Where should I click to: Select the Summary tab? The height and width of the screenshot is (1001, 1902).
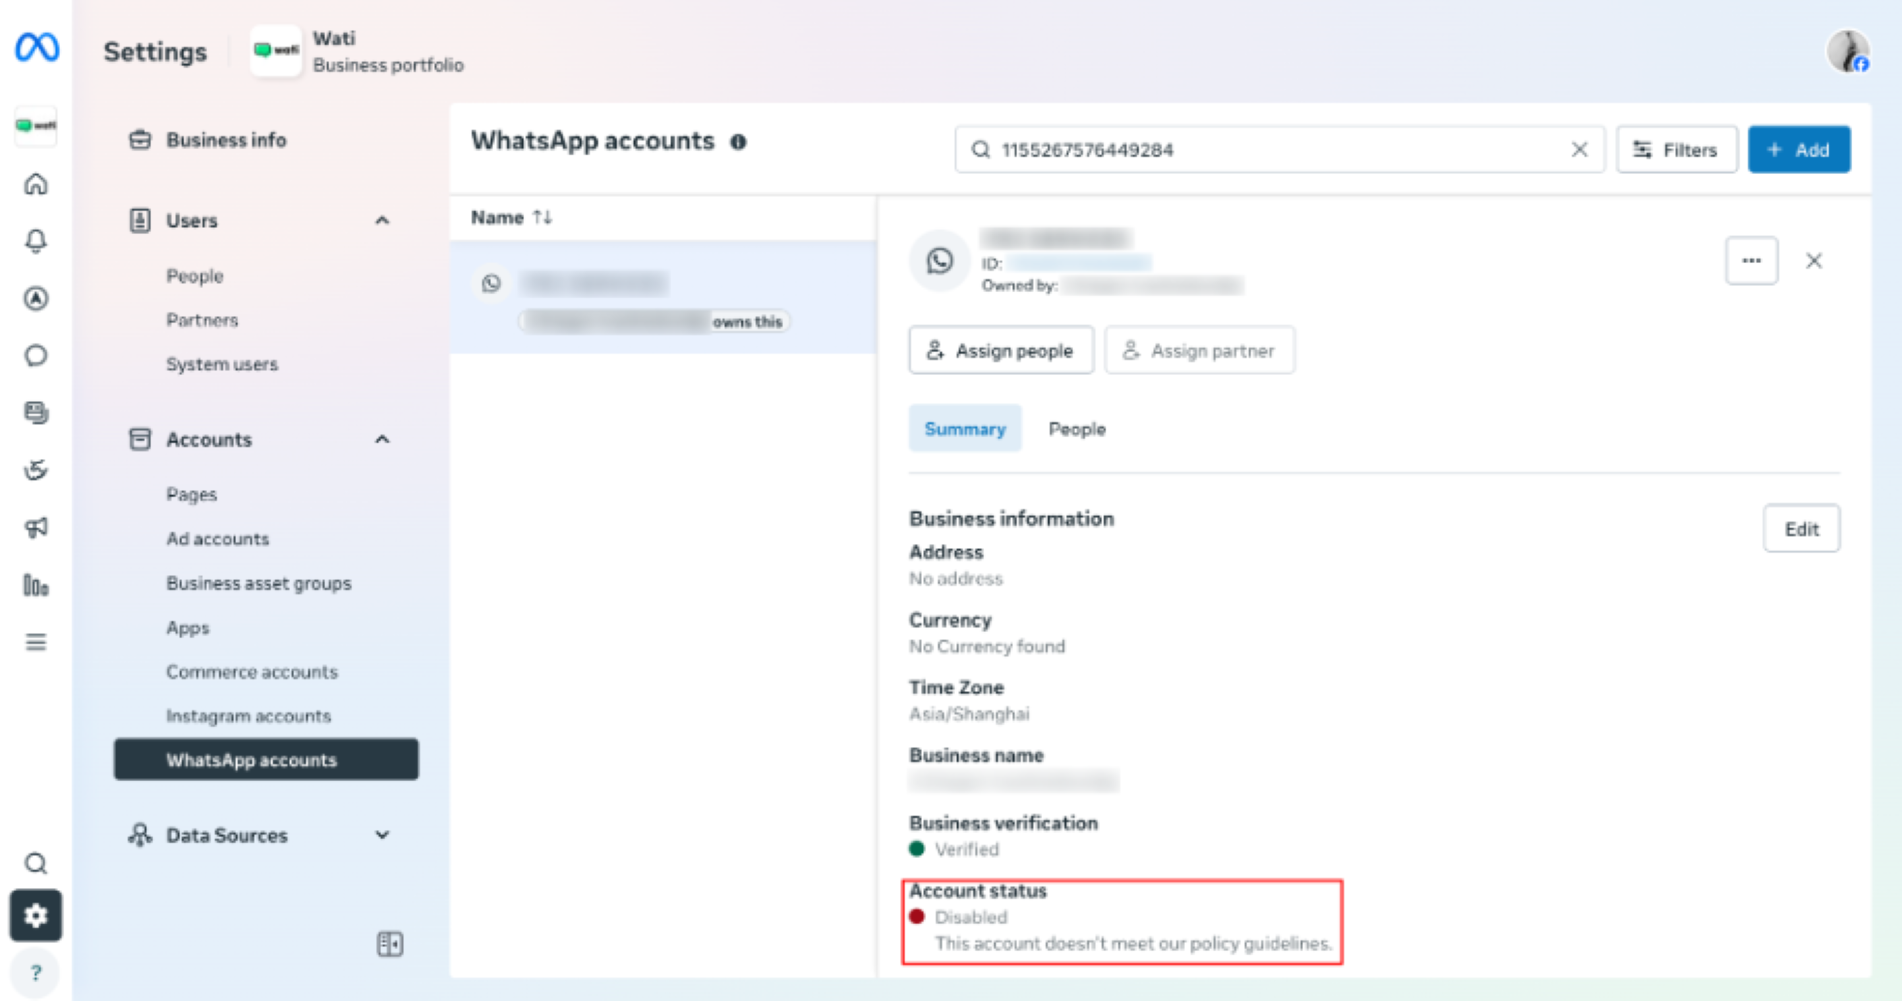pos(965,429)
